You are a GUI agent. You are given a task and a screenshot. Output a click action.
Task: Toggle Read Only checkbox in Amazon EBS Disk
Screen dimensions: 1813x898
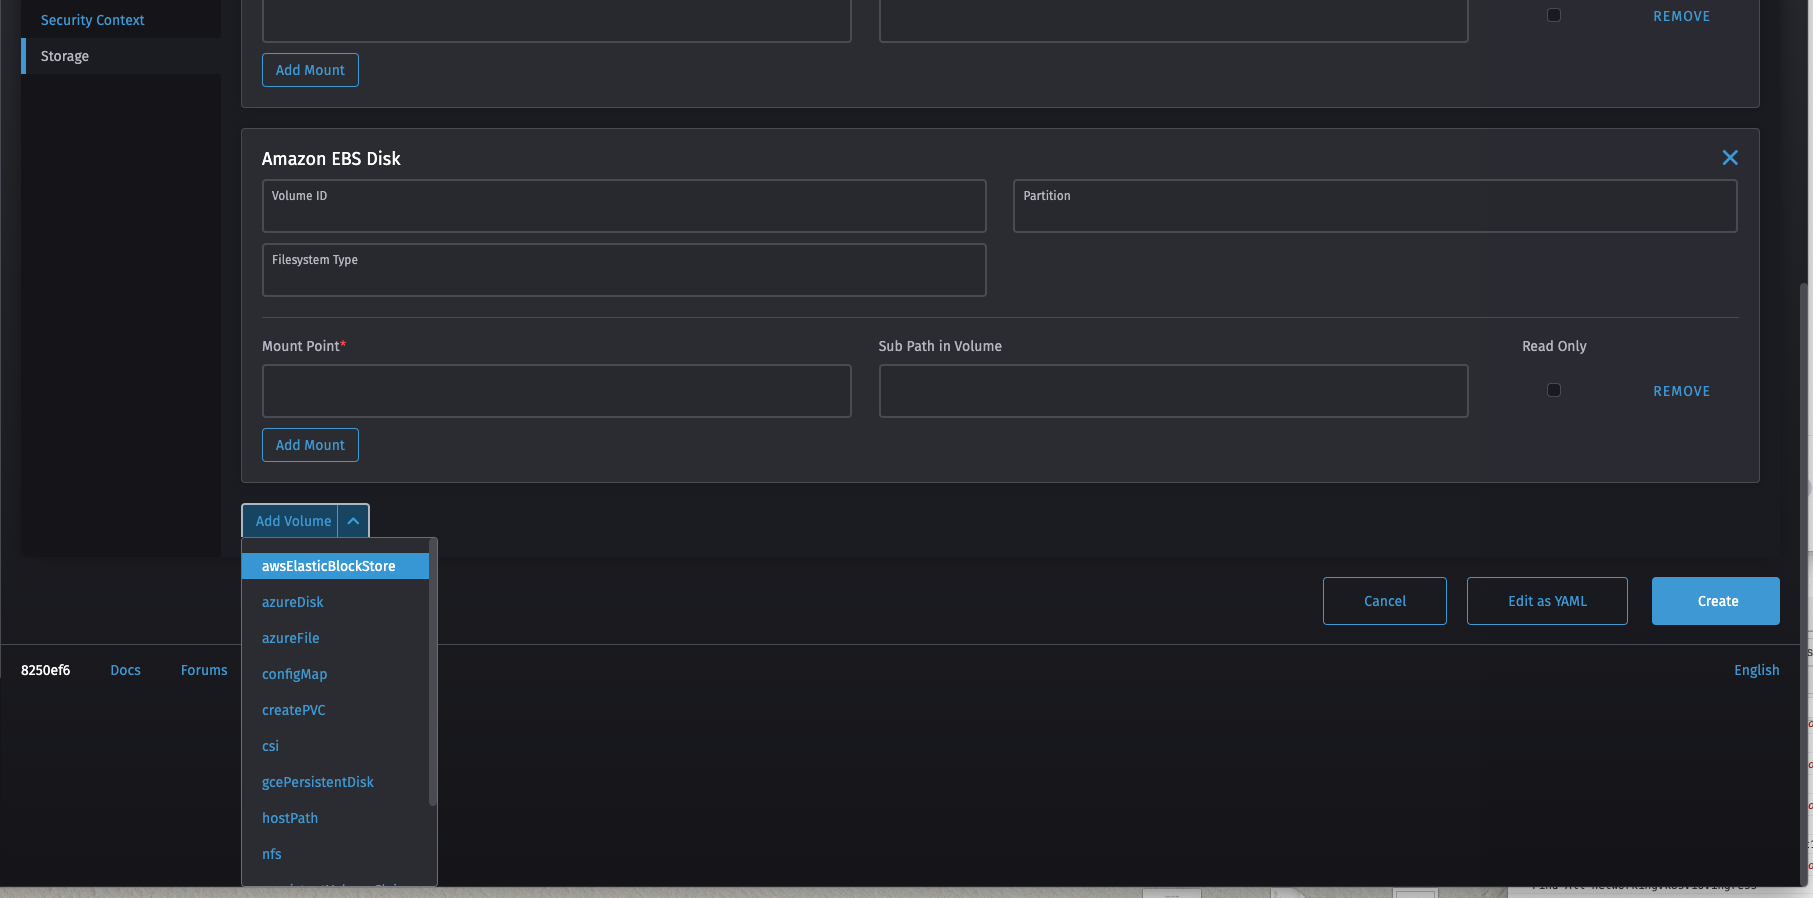(1554, 390)
